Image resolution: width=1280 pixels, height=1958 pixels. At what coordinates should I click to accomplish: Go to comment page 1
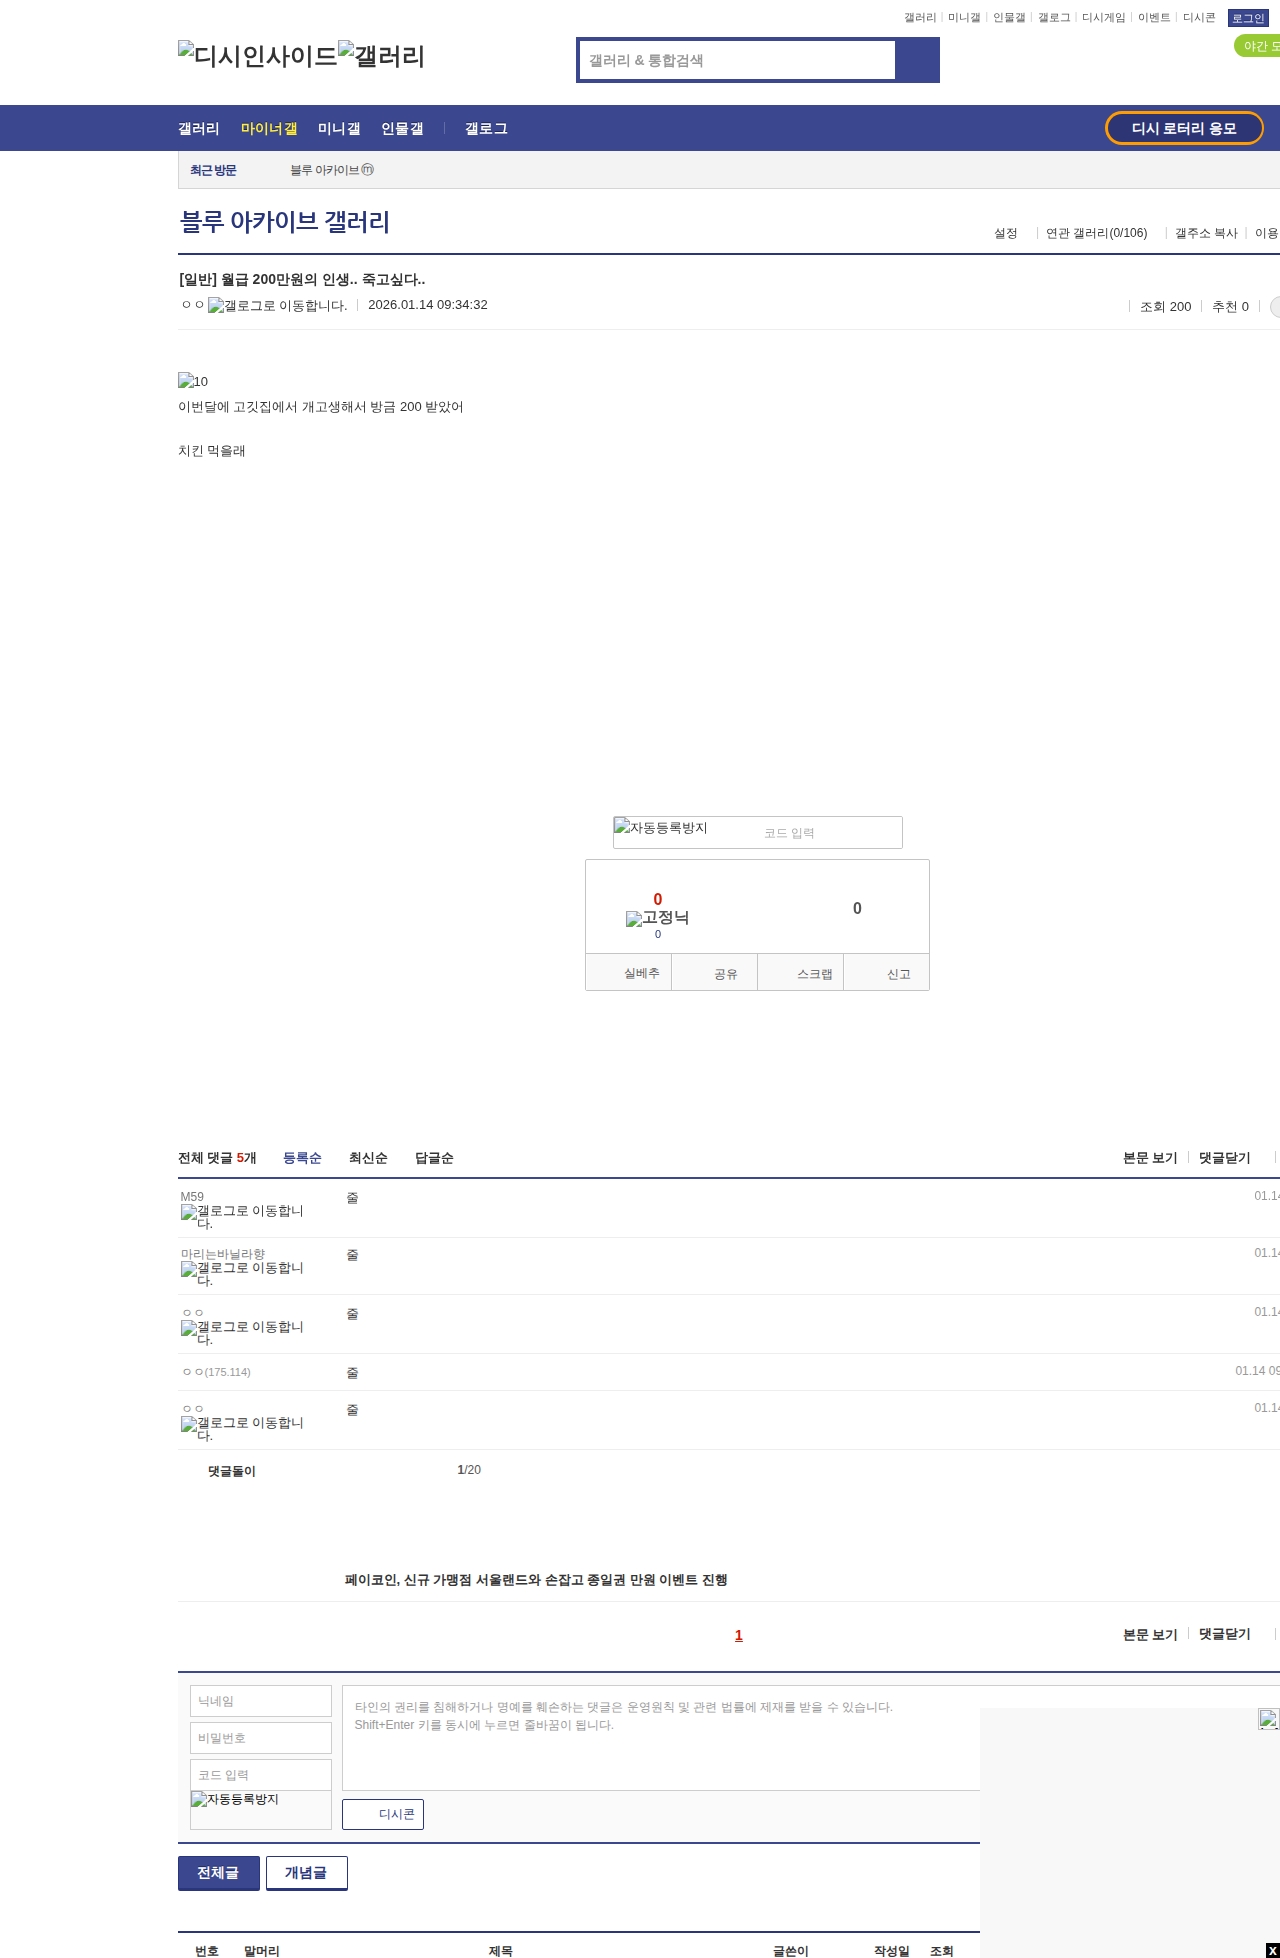739,1635
